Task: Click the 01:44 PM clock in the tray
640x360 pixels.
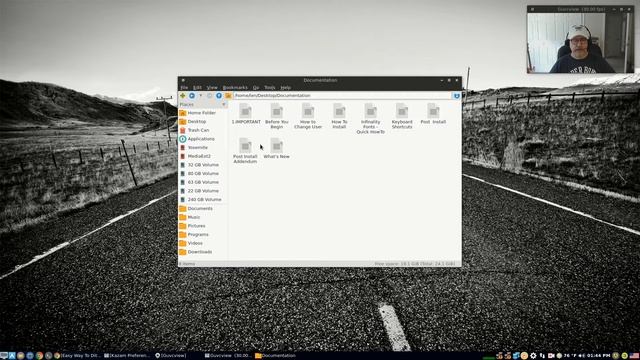Action: click(x=599, y=356)
